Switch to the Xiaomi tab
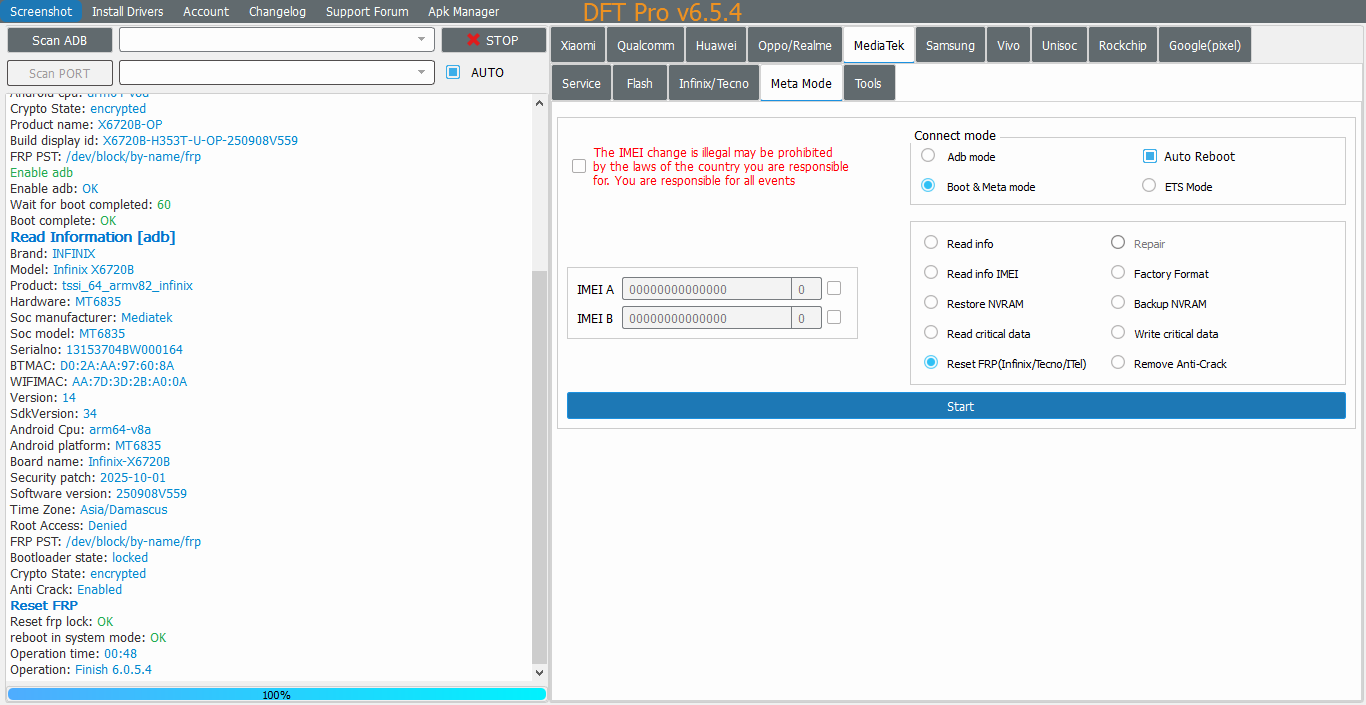This screenshot has height=705, width=1366. click(578, 45)
